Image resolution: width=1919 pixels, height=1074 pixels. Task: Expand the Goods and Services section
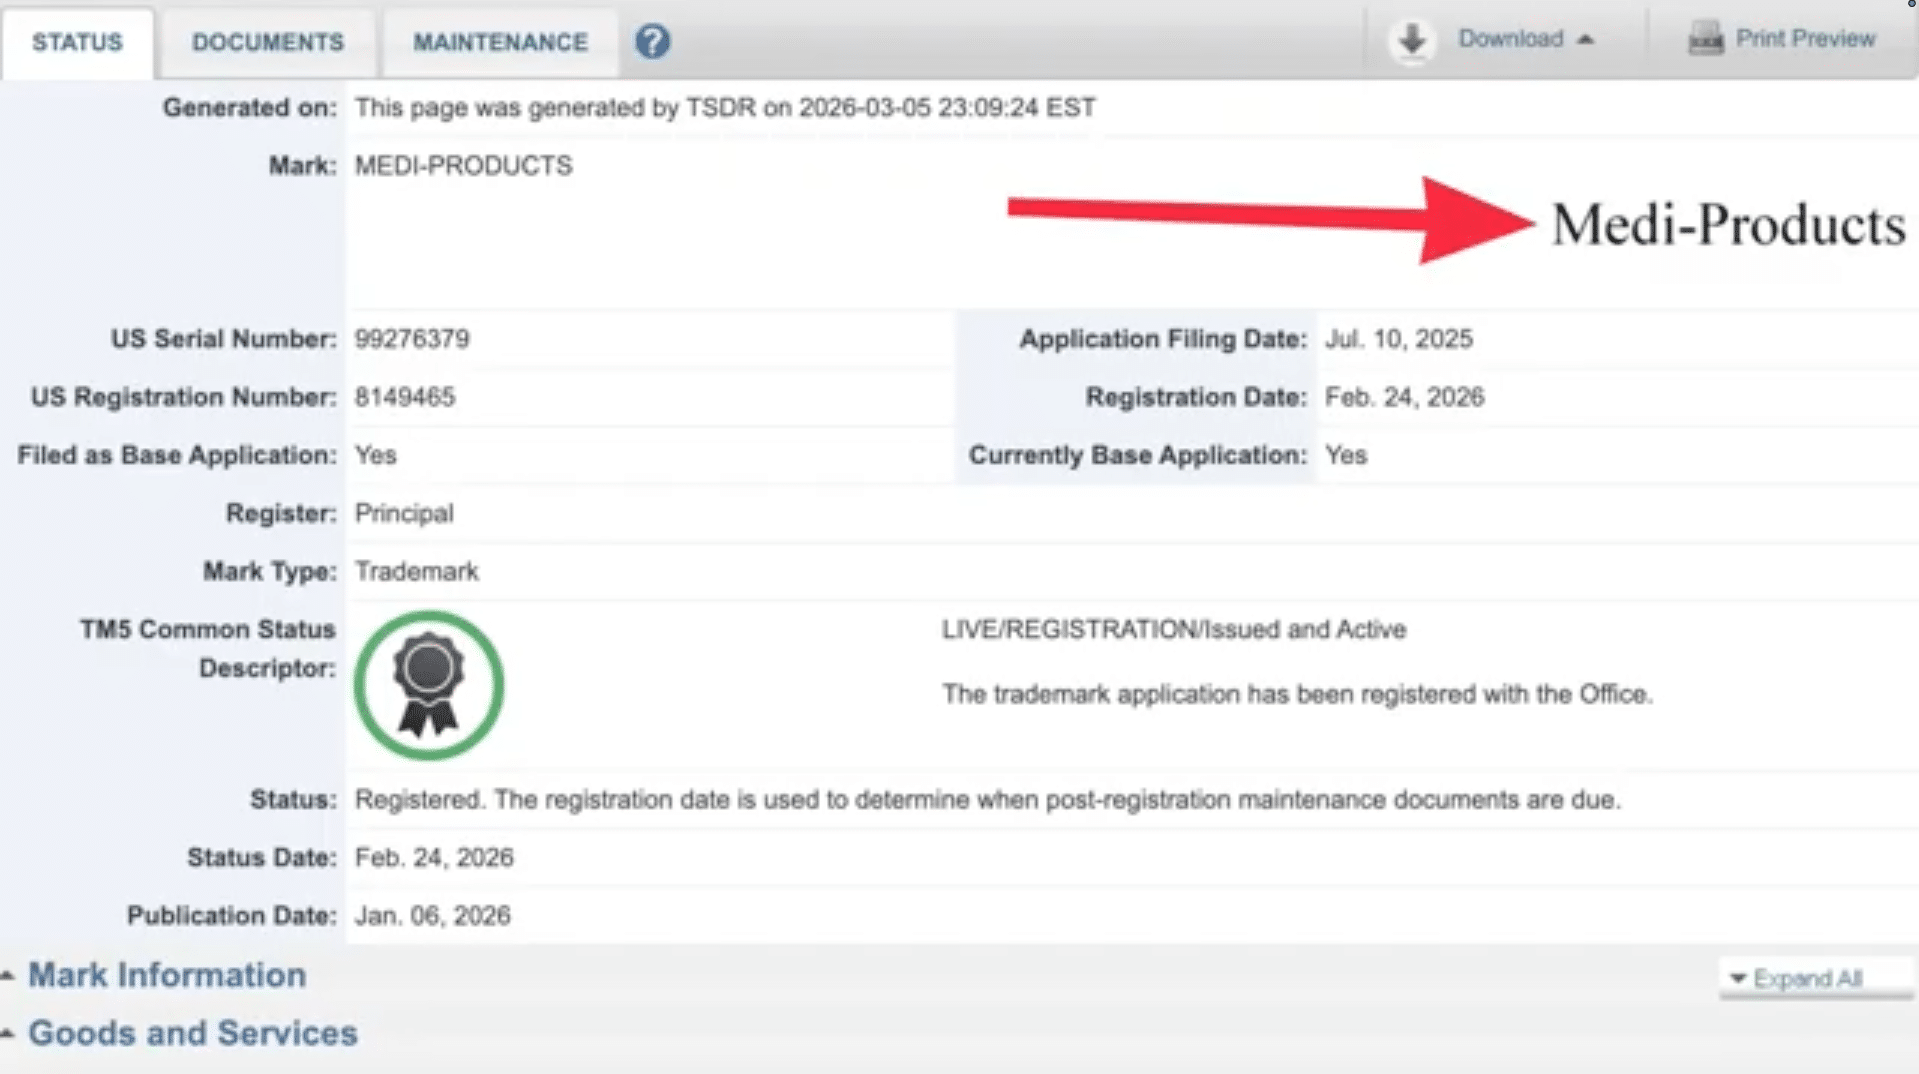click(192, 1033)
